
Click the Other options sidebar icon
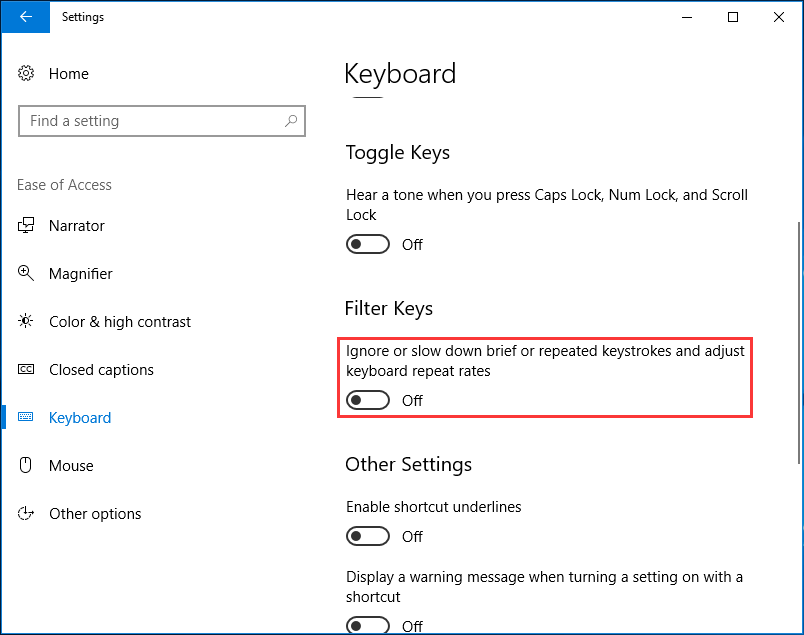click(x=27, y=514)
